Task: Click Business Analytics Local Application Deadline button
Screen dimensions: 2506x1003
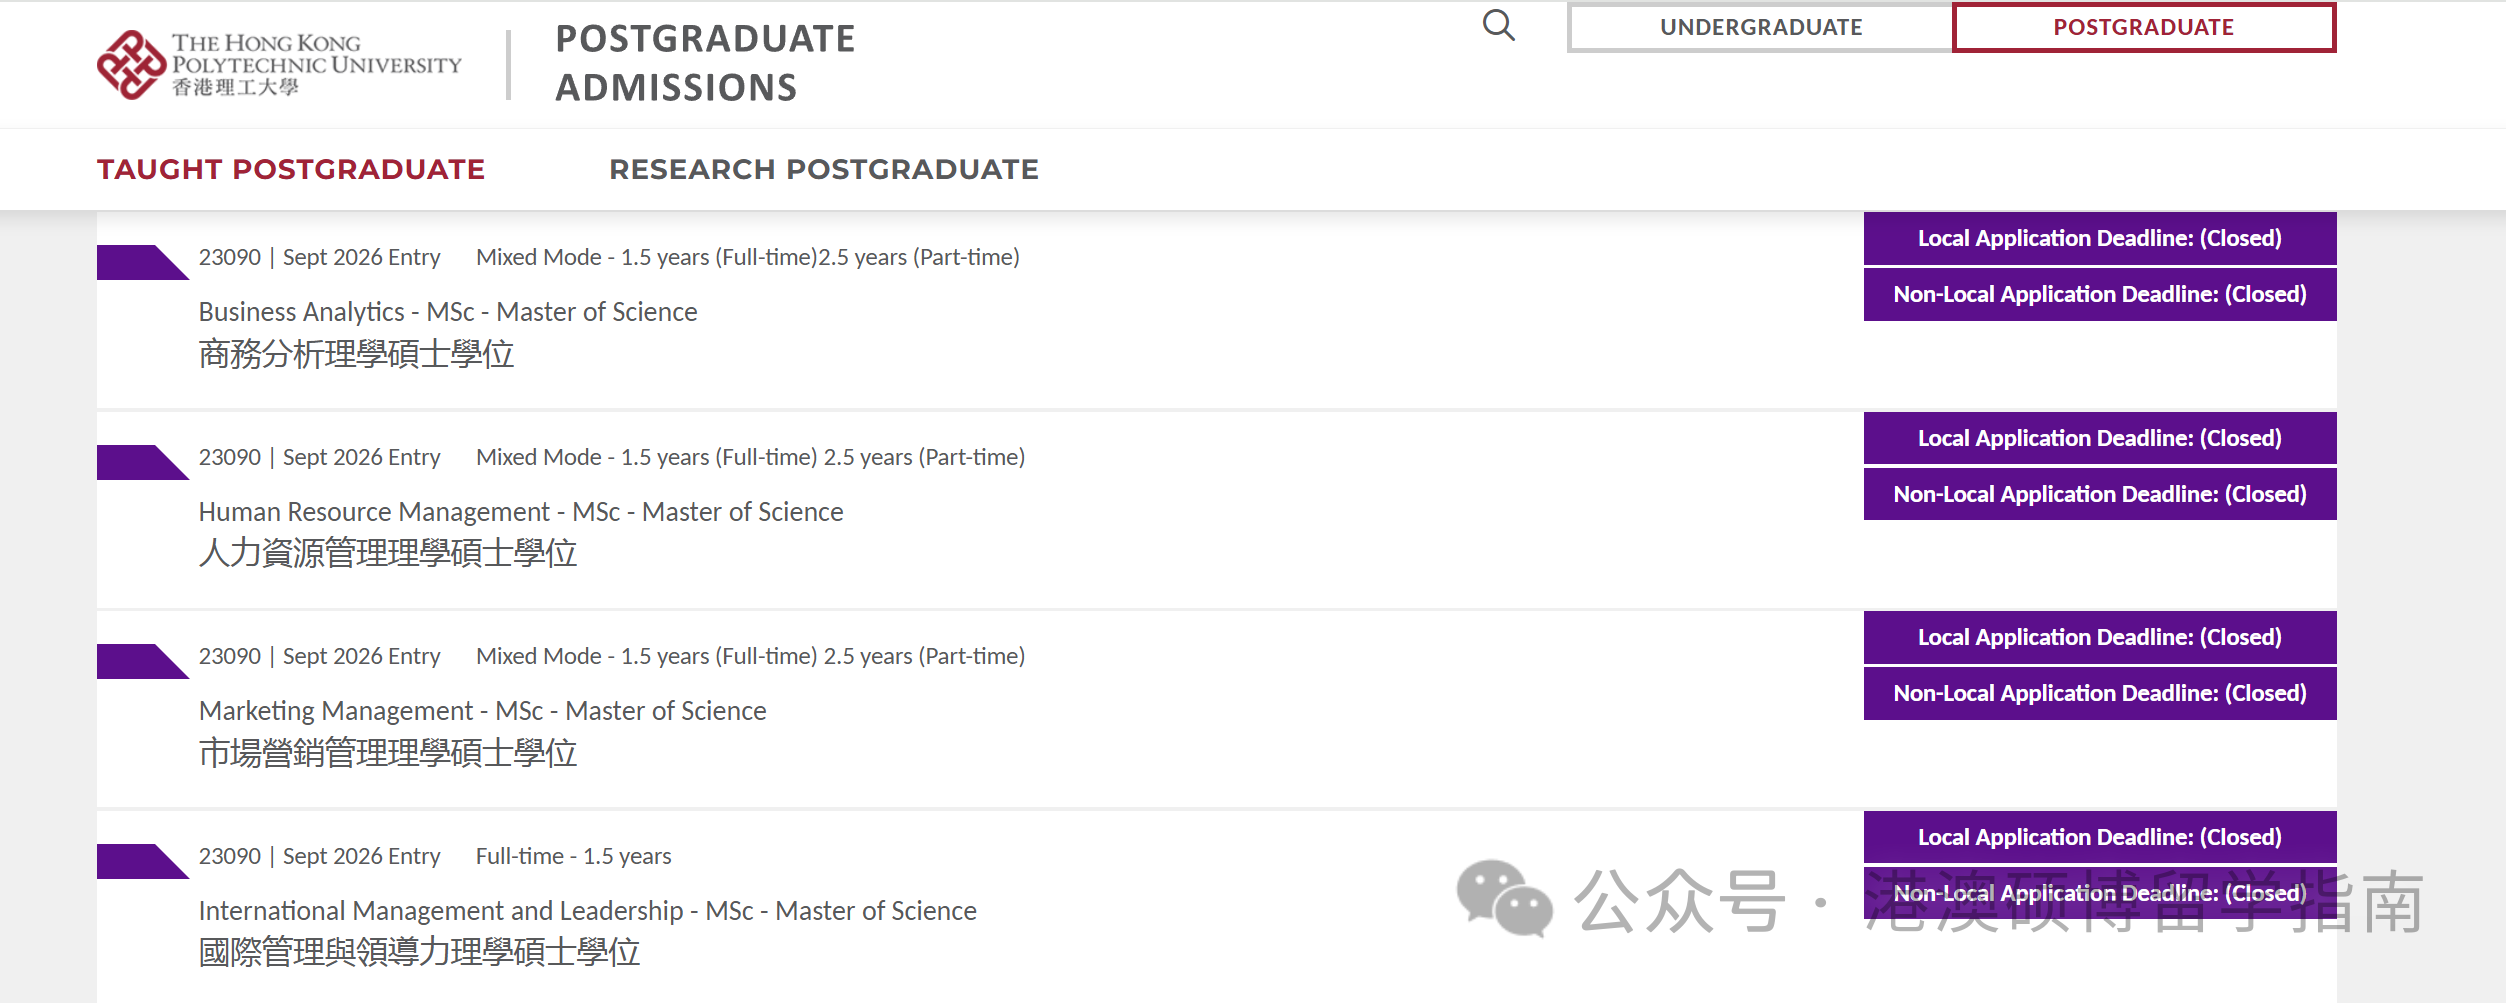Action: [2099, 239]
